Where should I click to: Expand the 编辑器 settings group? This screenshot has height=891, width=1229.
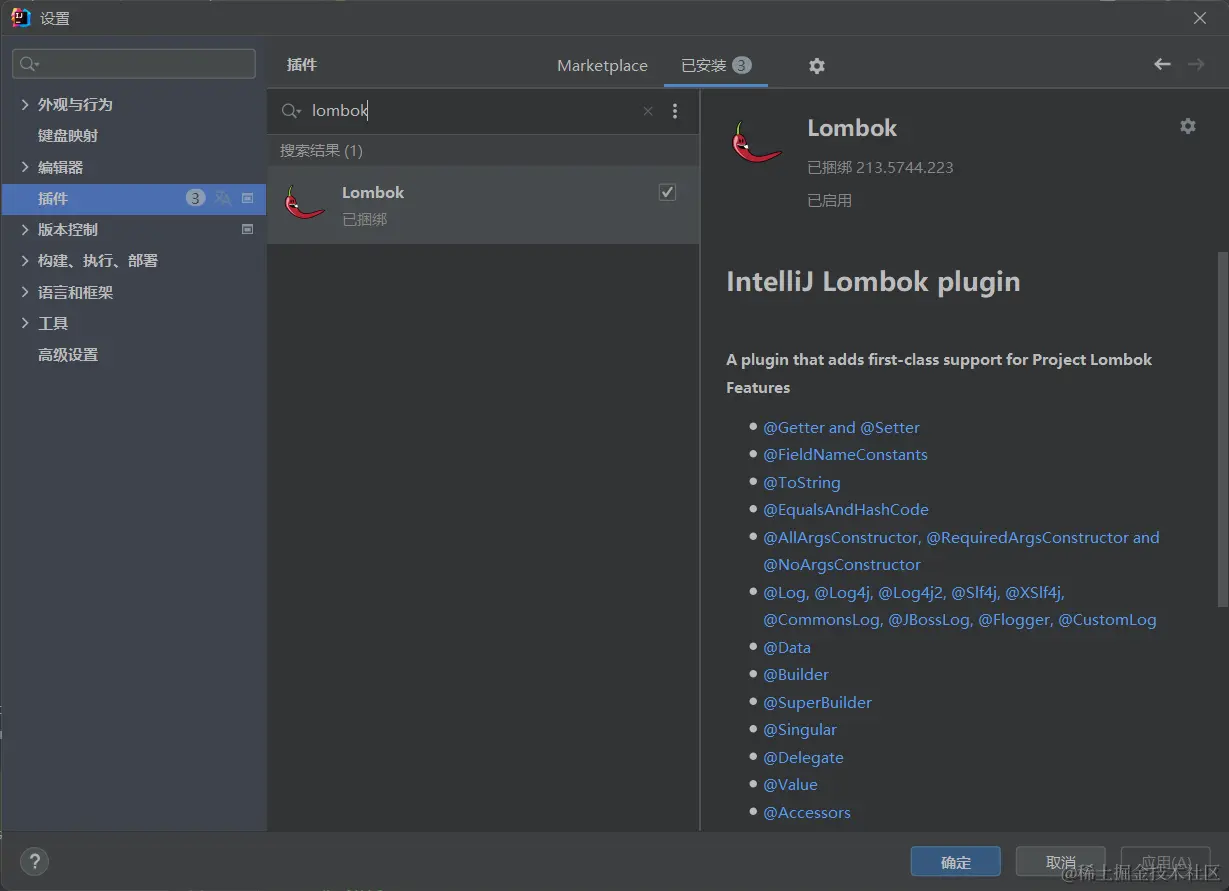tap(25, 167)
